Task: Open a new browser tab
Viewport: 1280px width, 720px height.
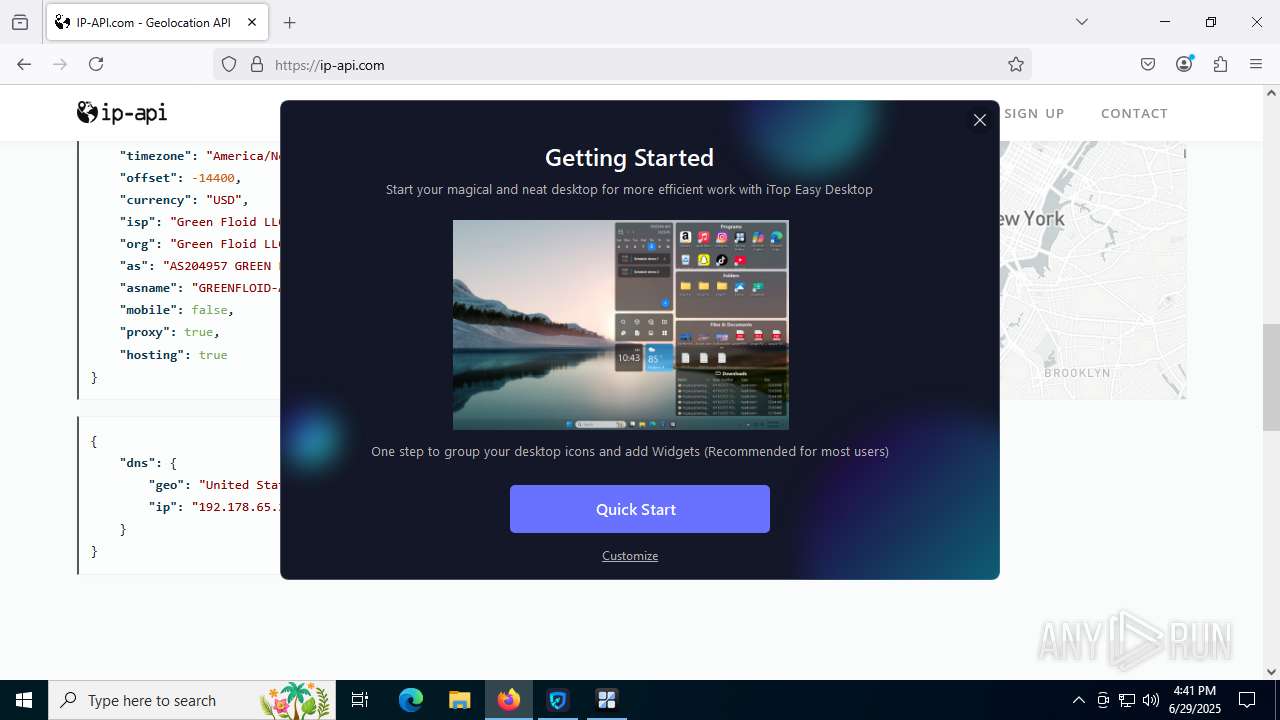Action: (290, 22)
